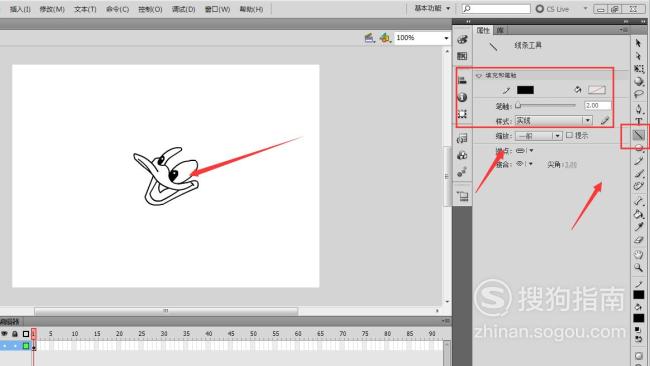Click toolbox fill color black swatch

(x=638, y=318)
